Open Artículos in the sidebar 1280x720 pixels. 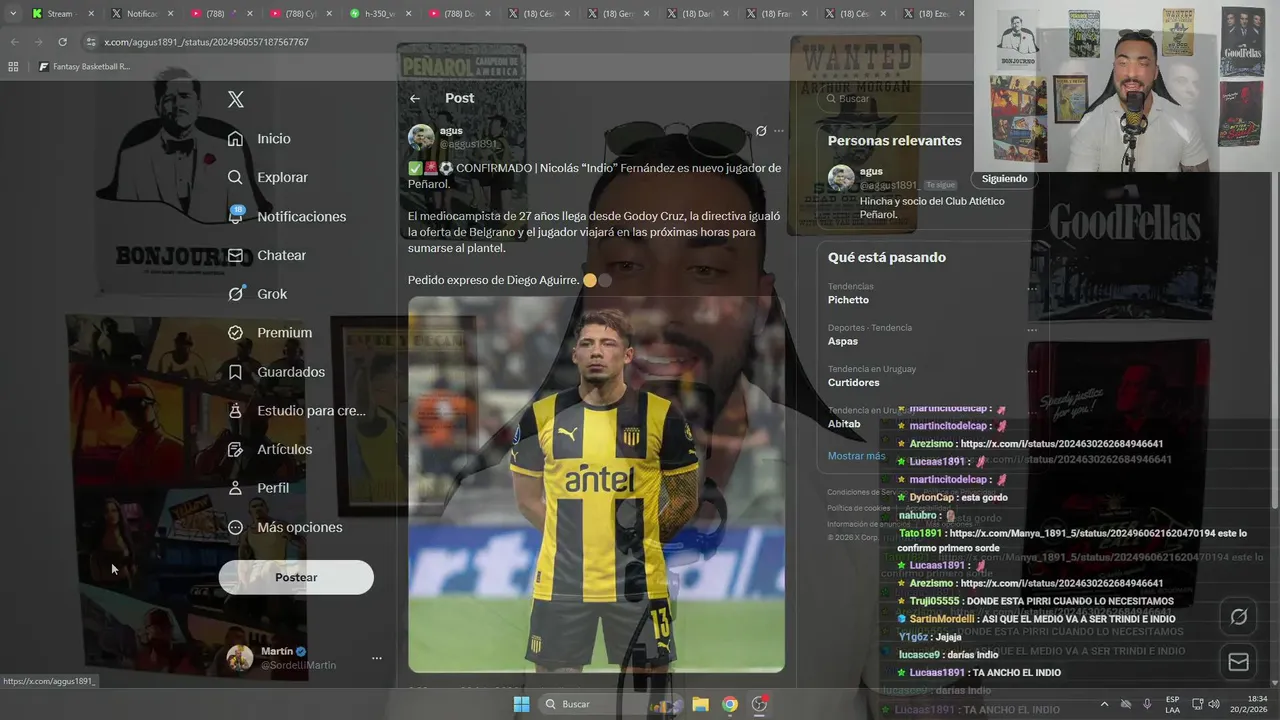[269, 449]
